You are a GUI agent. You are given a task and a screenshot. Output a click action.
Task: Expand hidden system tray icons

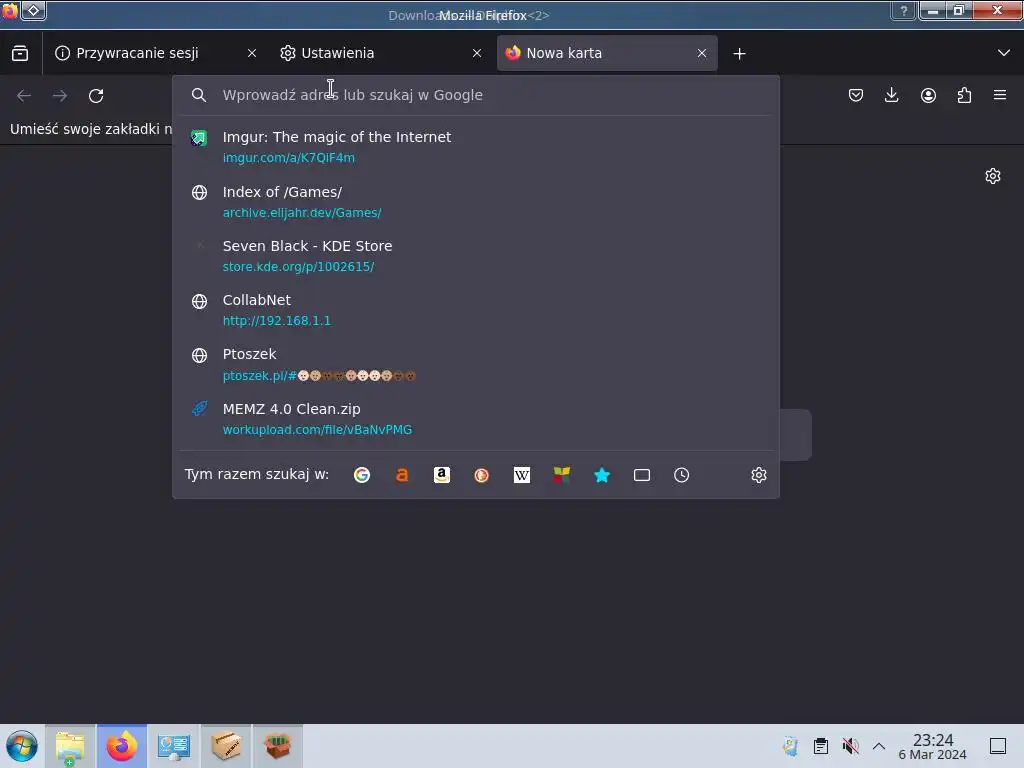pos(879,746)
